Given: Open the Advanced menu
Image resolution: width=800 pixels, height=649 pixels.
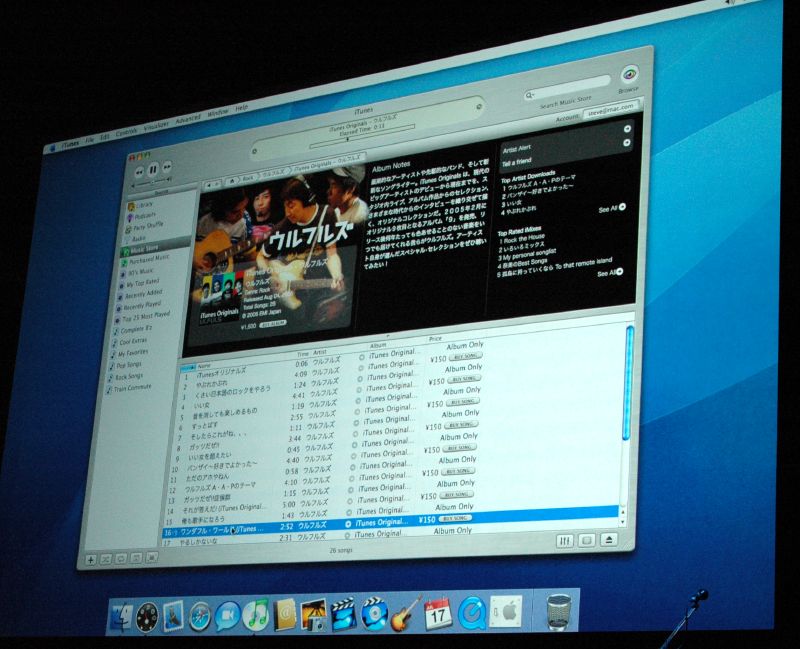Looking at the screenshot, I should (188, 119).
